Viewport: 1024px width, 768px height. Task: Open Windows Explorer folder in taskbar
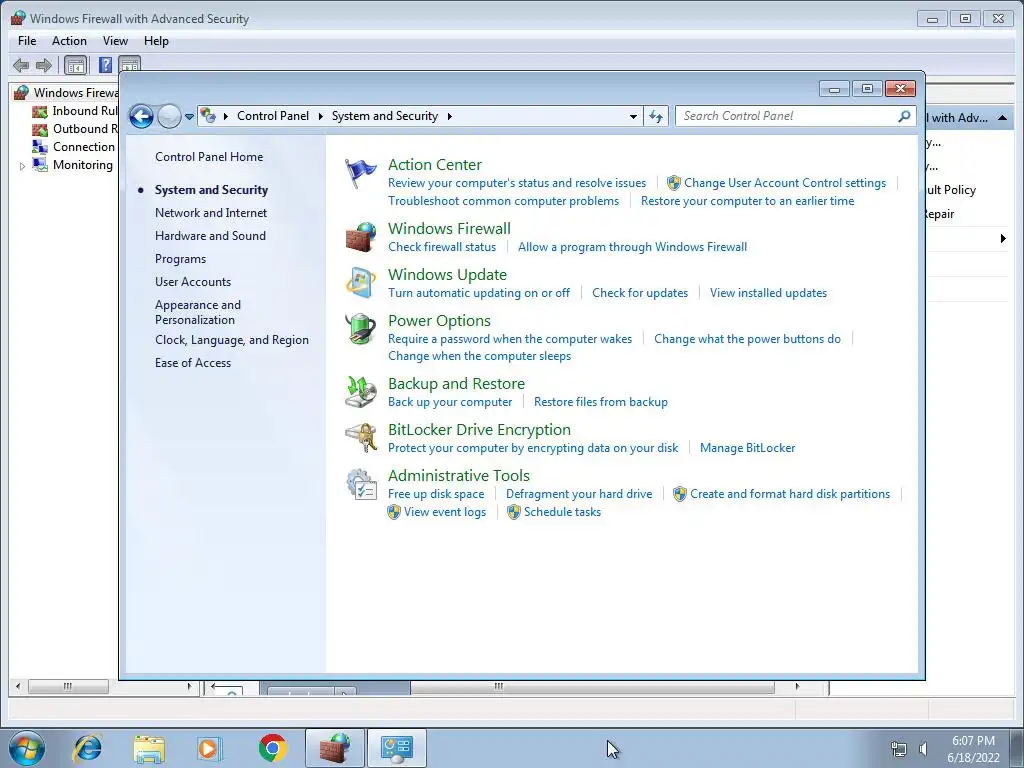149,748
